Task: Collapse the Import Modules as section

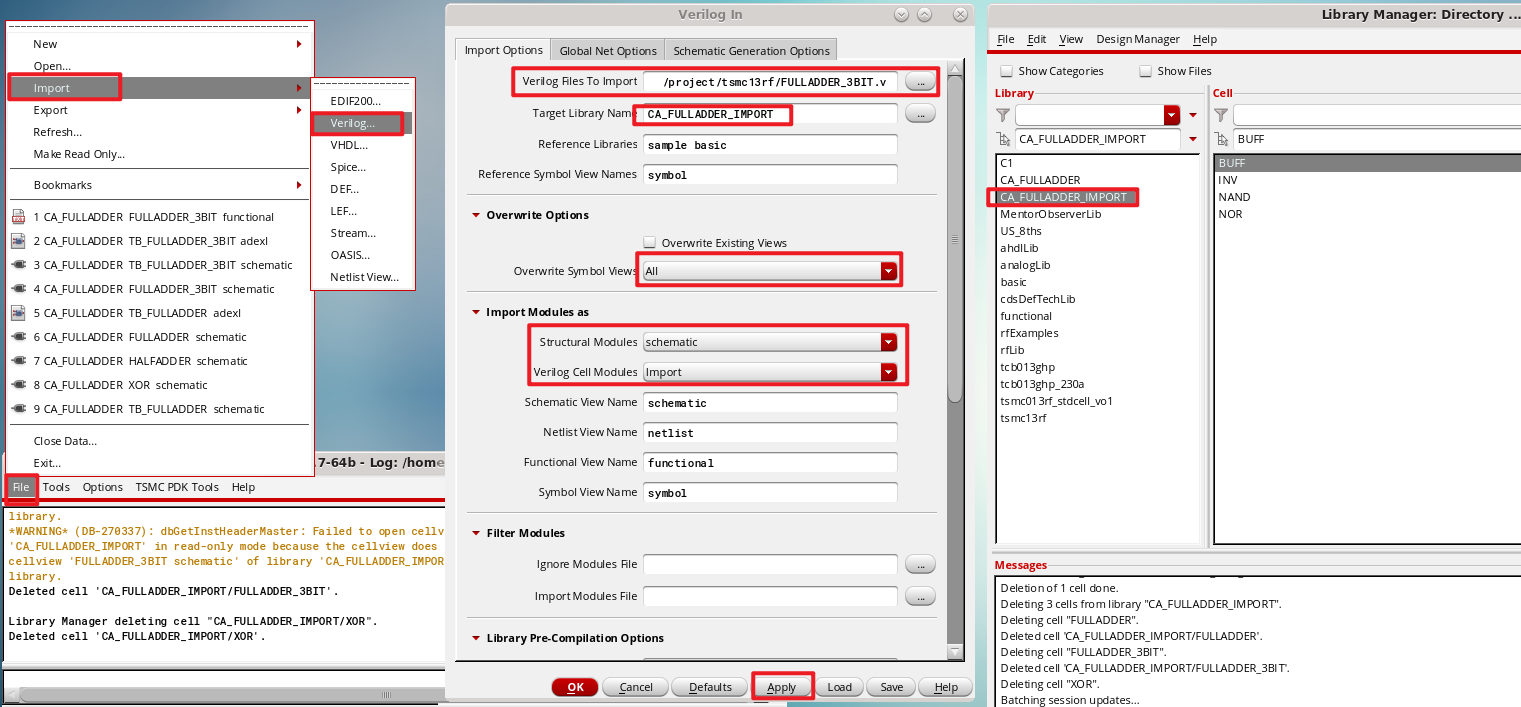Action: (475, 311)
